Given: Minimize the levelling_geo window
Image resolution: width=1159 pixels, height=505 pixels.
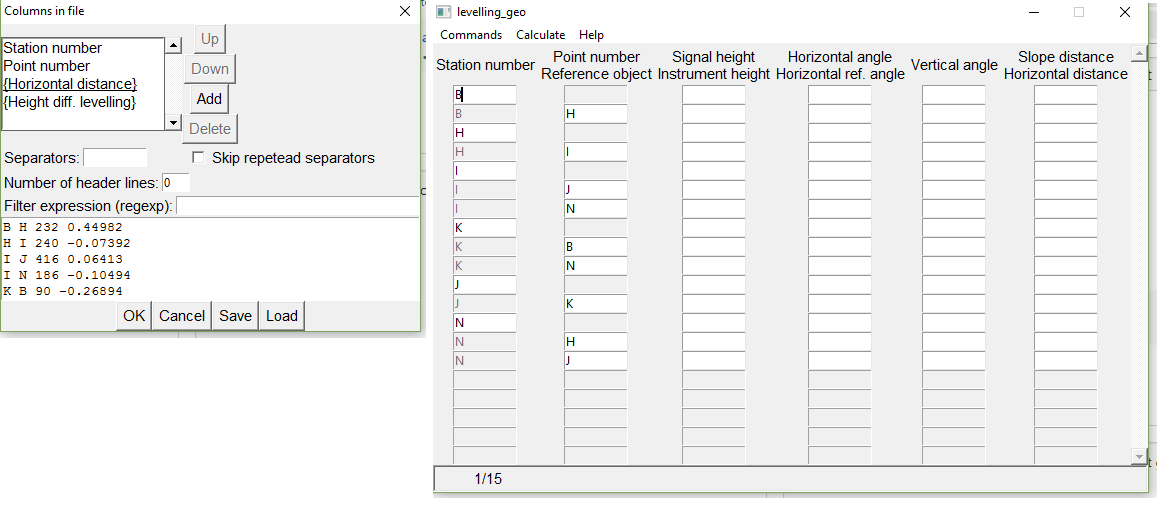Looking at the screenshot, I should (1033, 12).
